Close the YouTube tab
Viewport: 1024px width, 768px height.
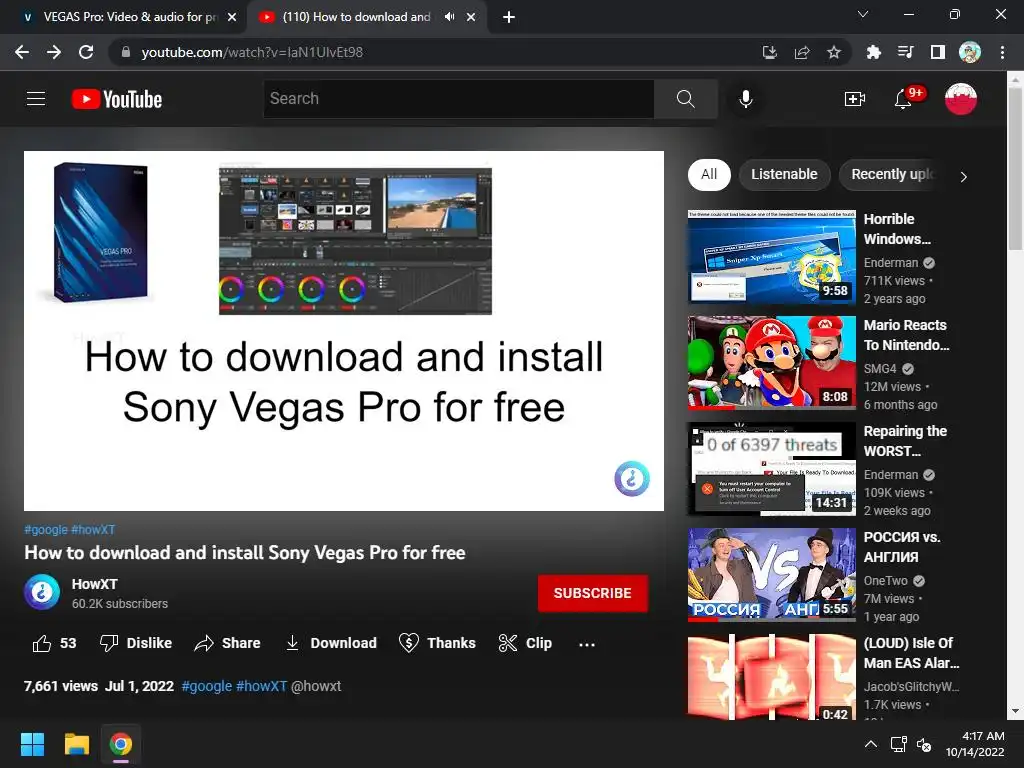click(471, 17)
